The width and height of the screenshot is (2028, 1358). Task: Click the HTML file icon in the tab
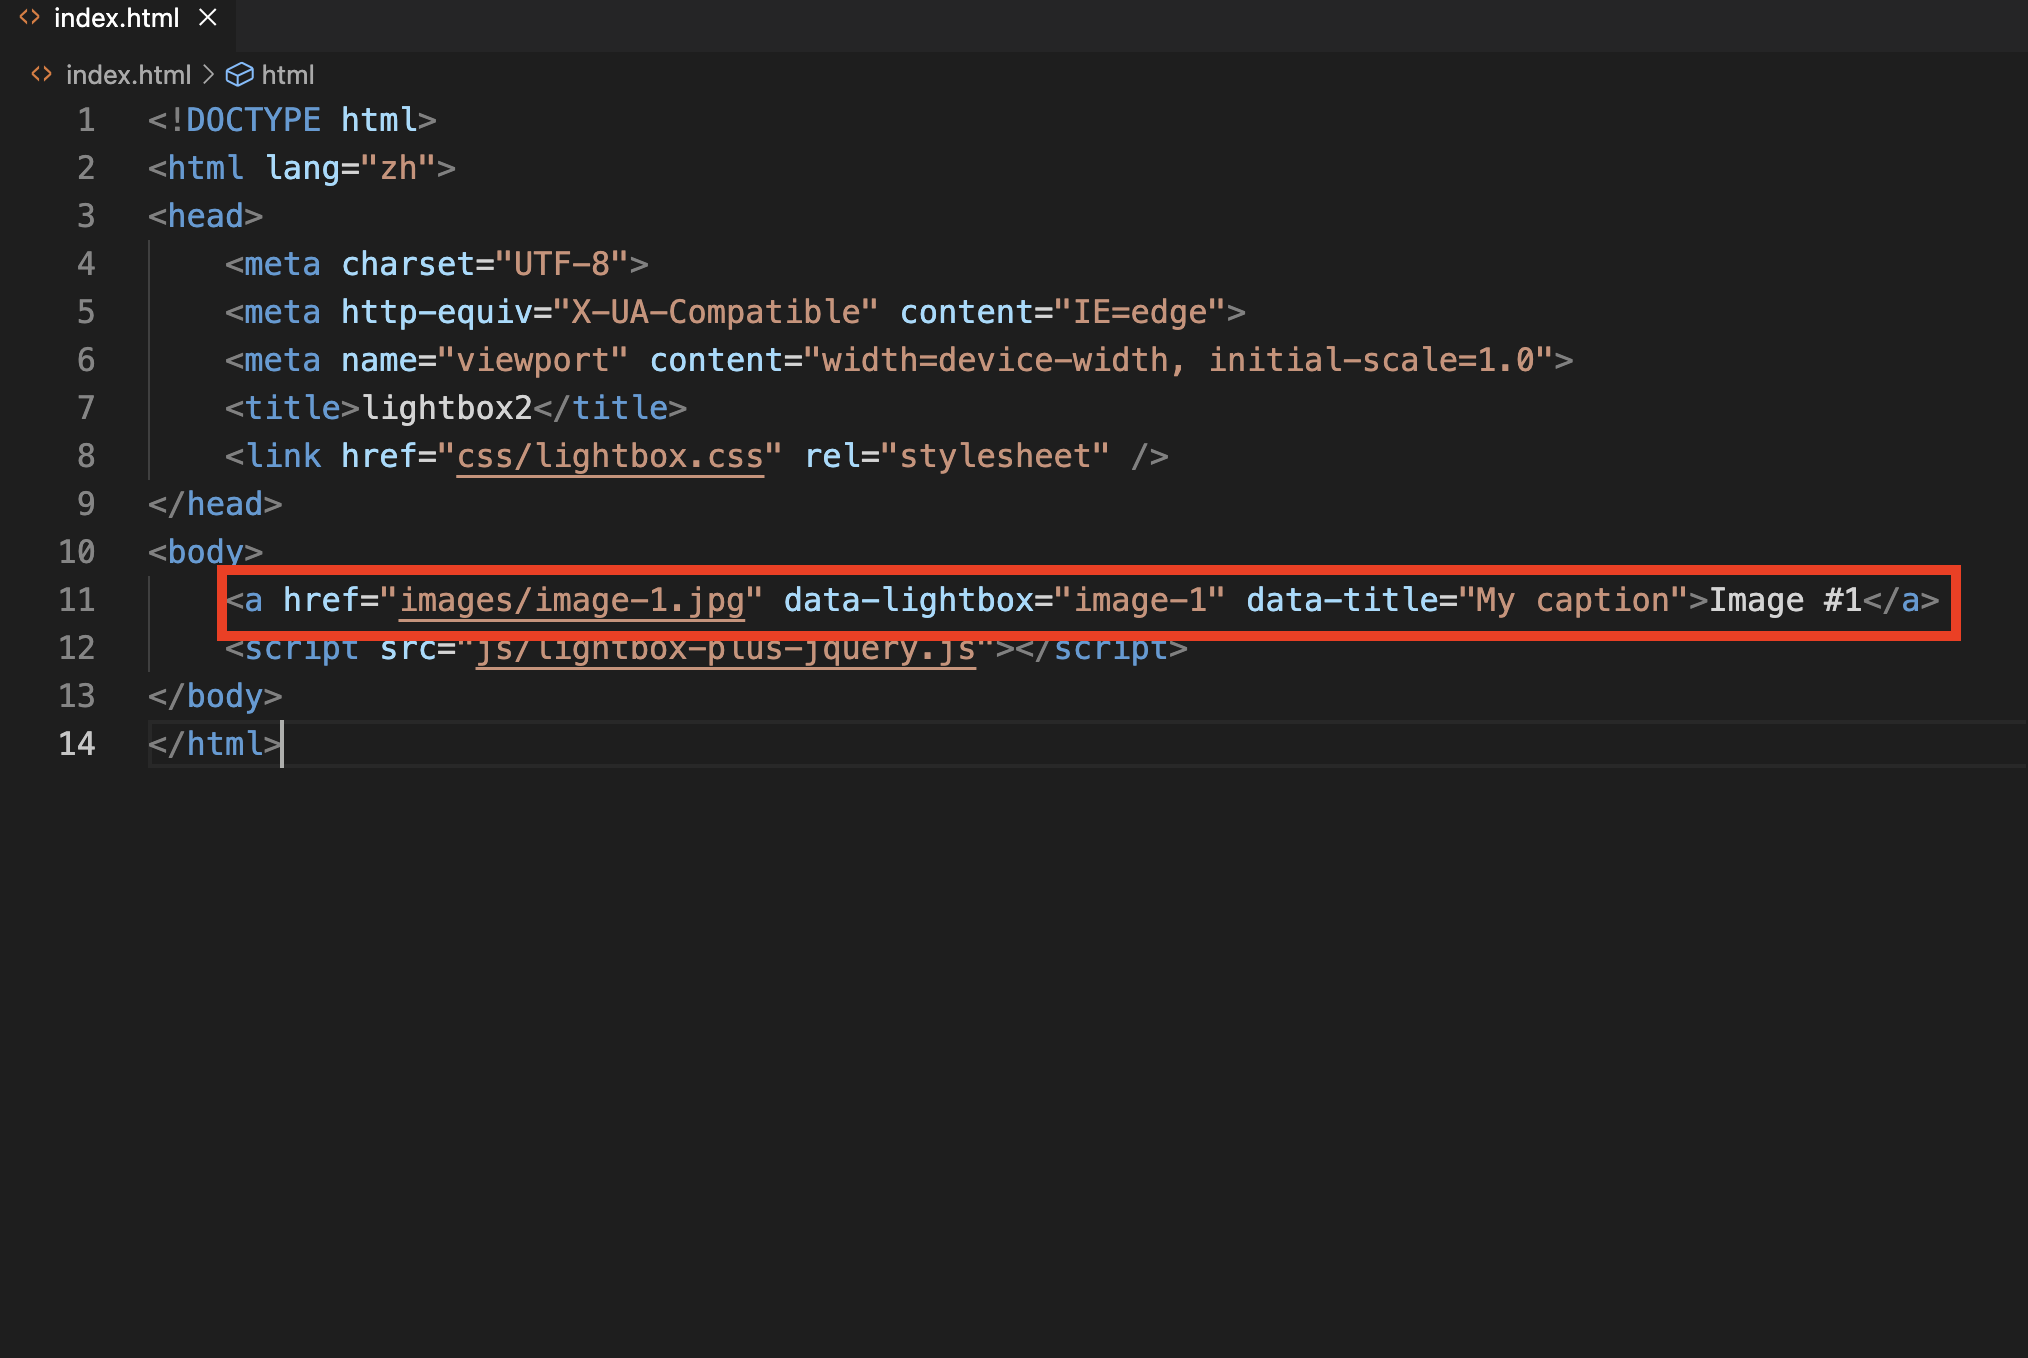[30, 18]
